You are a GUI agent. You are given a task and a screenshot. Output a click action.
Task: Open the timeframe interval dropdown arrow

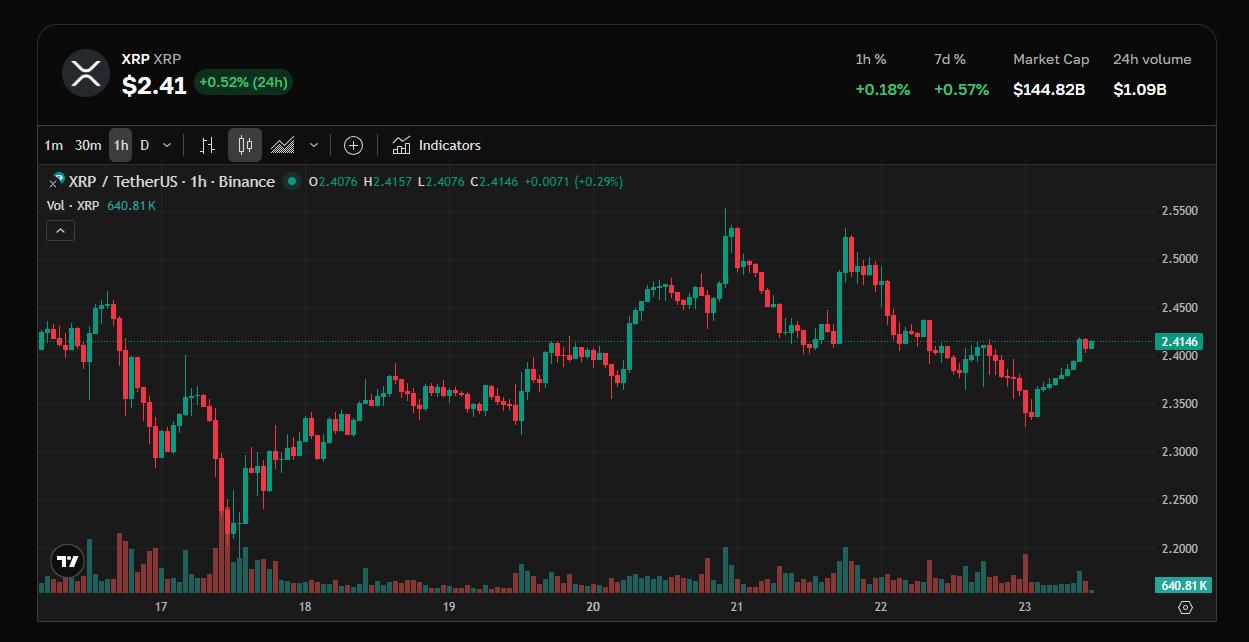click(167, 145)
